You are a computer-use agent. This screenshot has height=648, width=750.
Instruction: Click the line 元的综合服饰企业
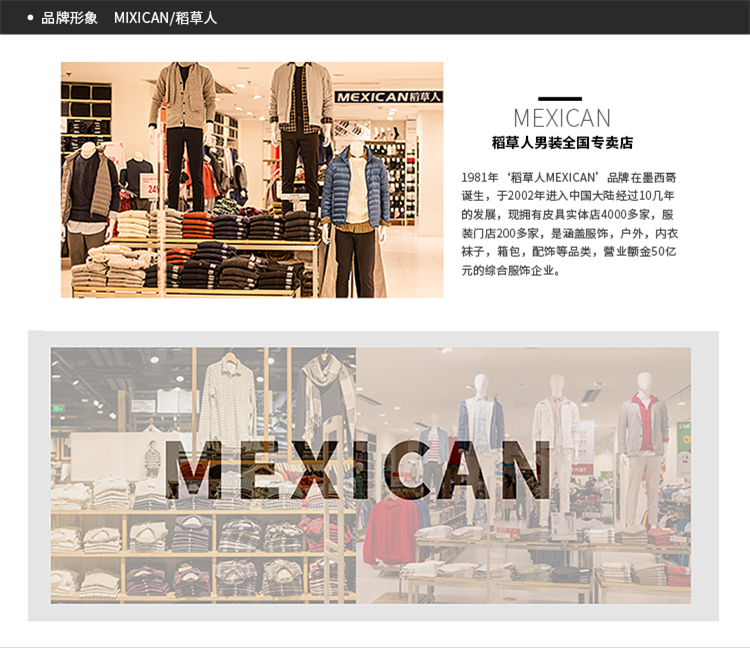pyautogui.click(x=510, y=271)
